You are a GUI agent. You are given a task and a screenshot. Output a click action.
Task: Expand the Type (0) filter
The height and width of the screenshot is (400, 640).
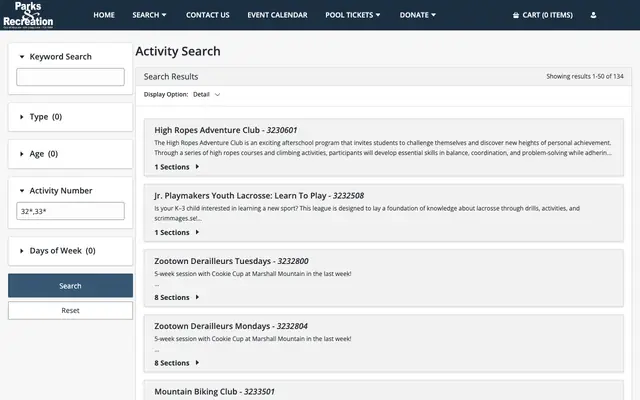pyautogui.click(x=41, y=117)
